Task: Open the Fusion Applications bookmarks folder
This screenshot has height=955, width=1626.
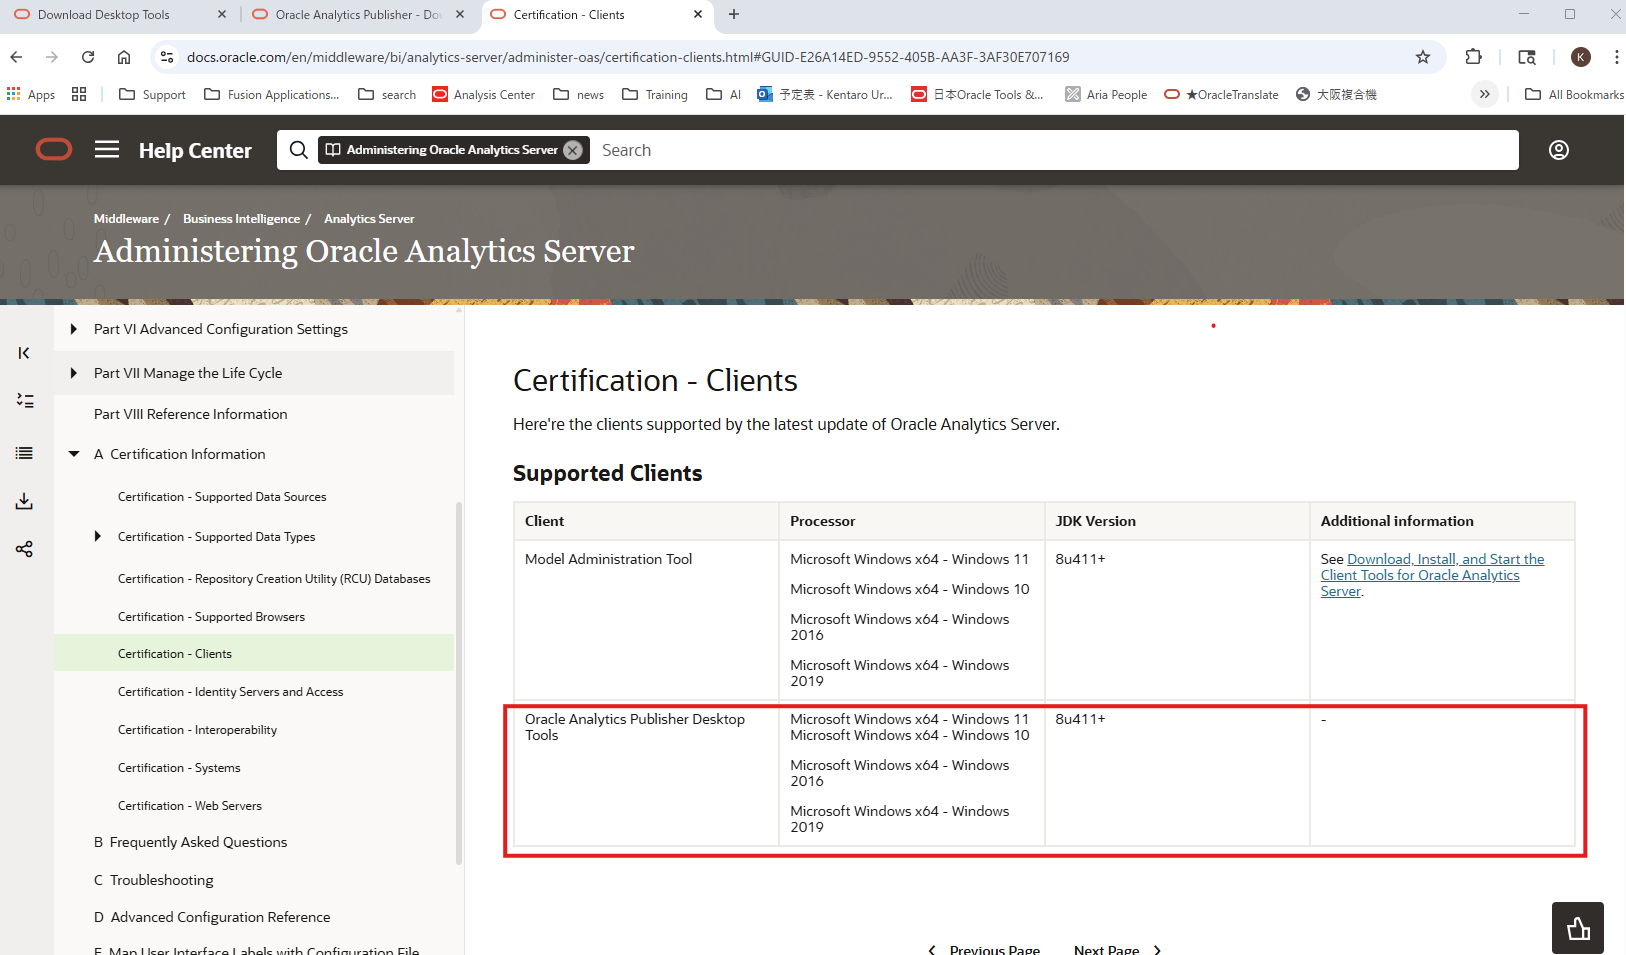Action: click(272, 94)
